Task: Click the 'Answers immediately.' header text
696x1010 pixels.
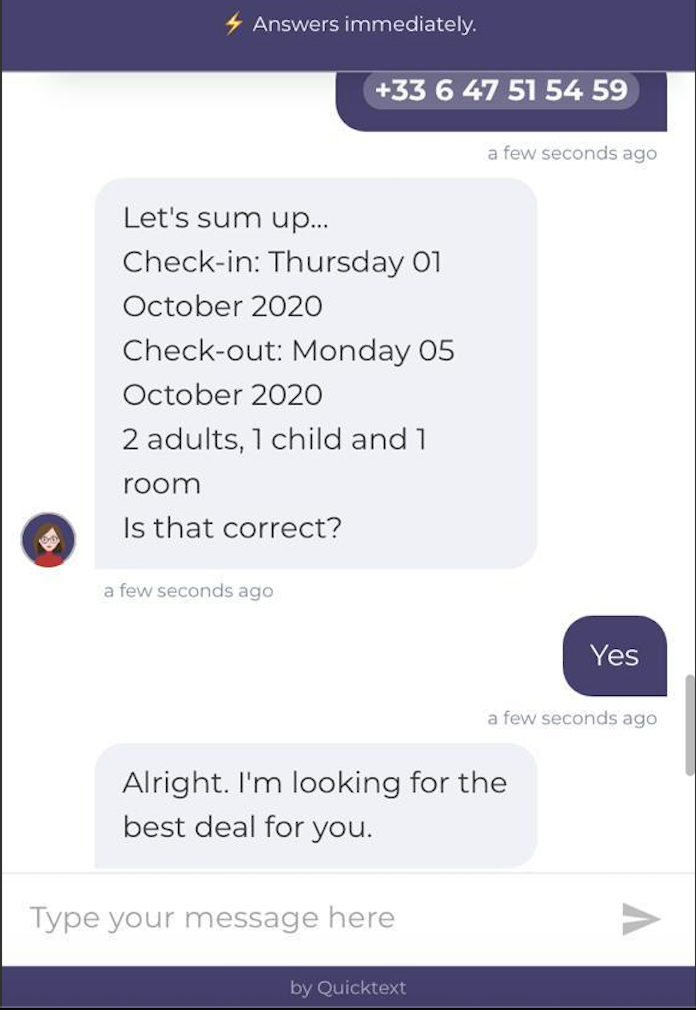Action: (364, 24)
